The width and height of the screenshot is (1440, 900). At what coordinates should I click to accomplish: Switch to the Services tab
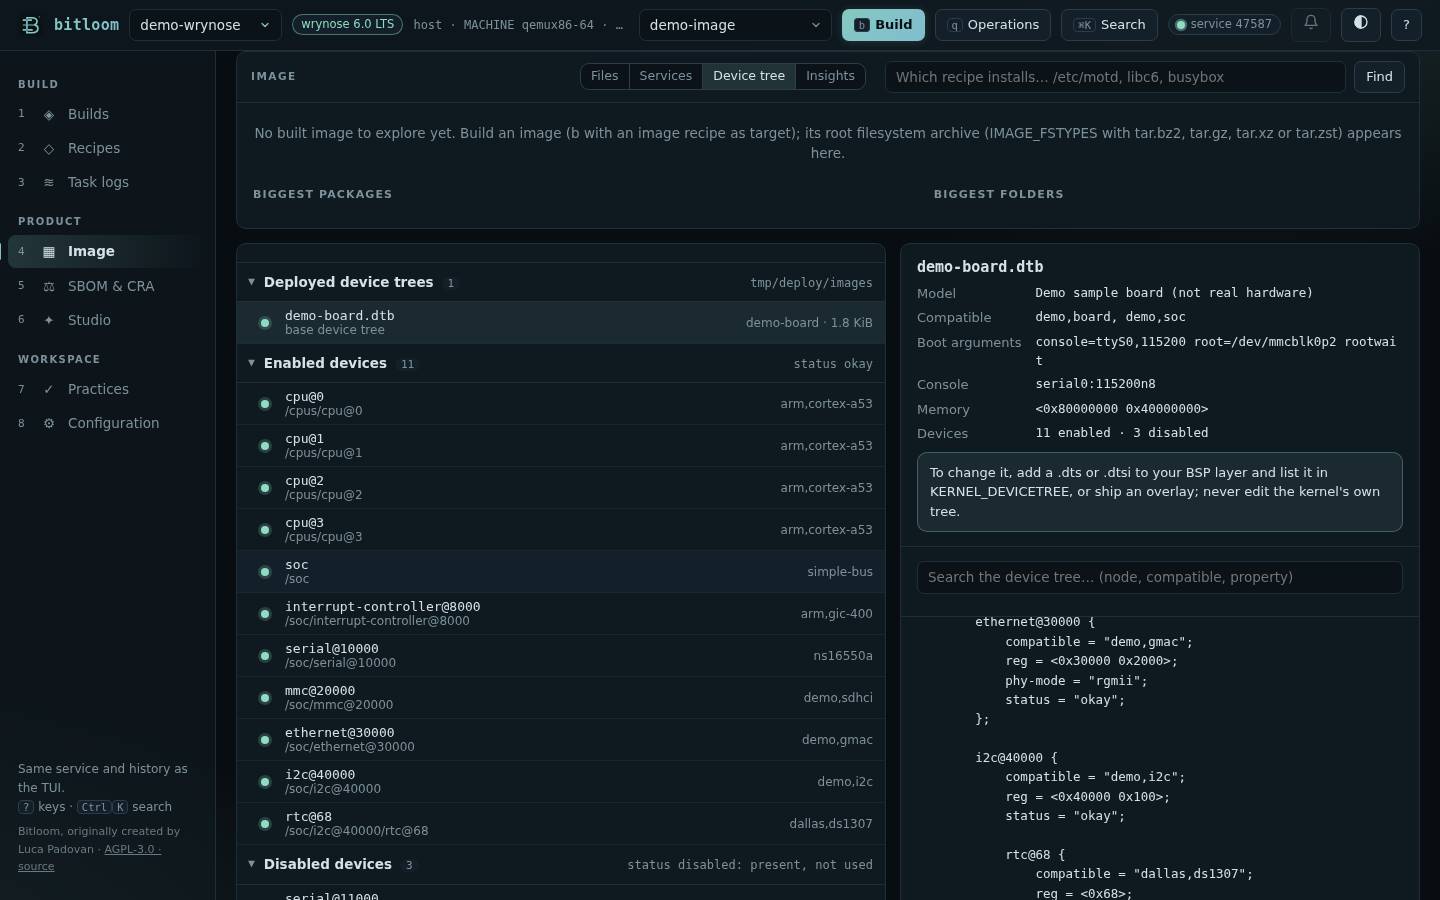666,76
